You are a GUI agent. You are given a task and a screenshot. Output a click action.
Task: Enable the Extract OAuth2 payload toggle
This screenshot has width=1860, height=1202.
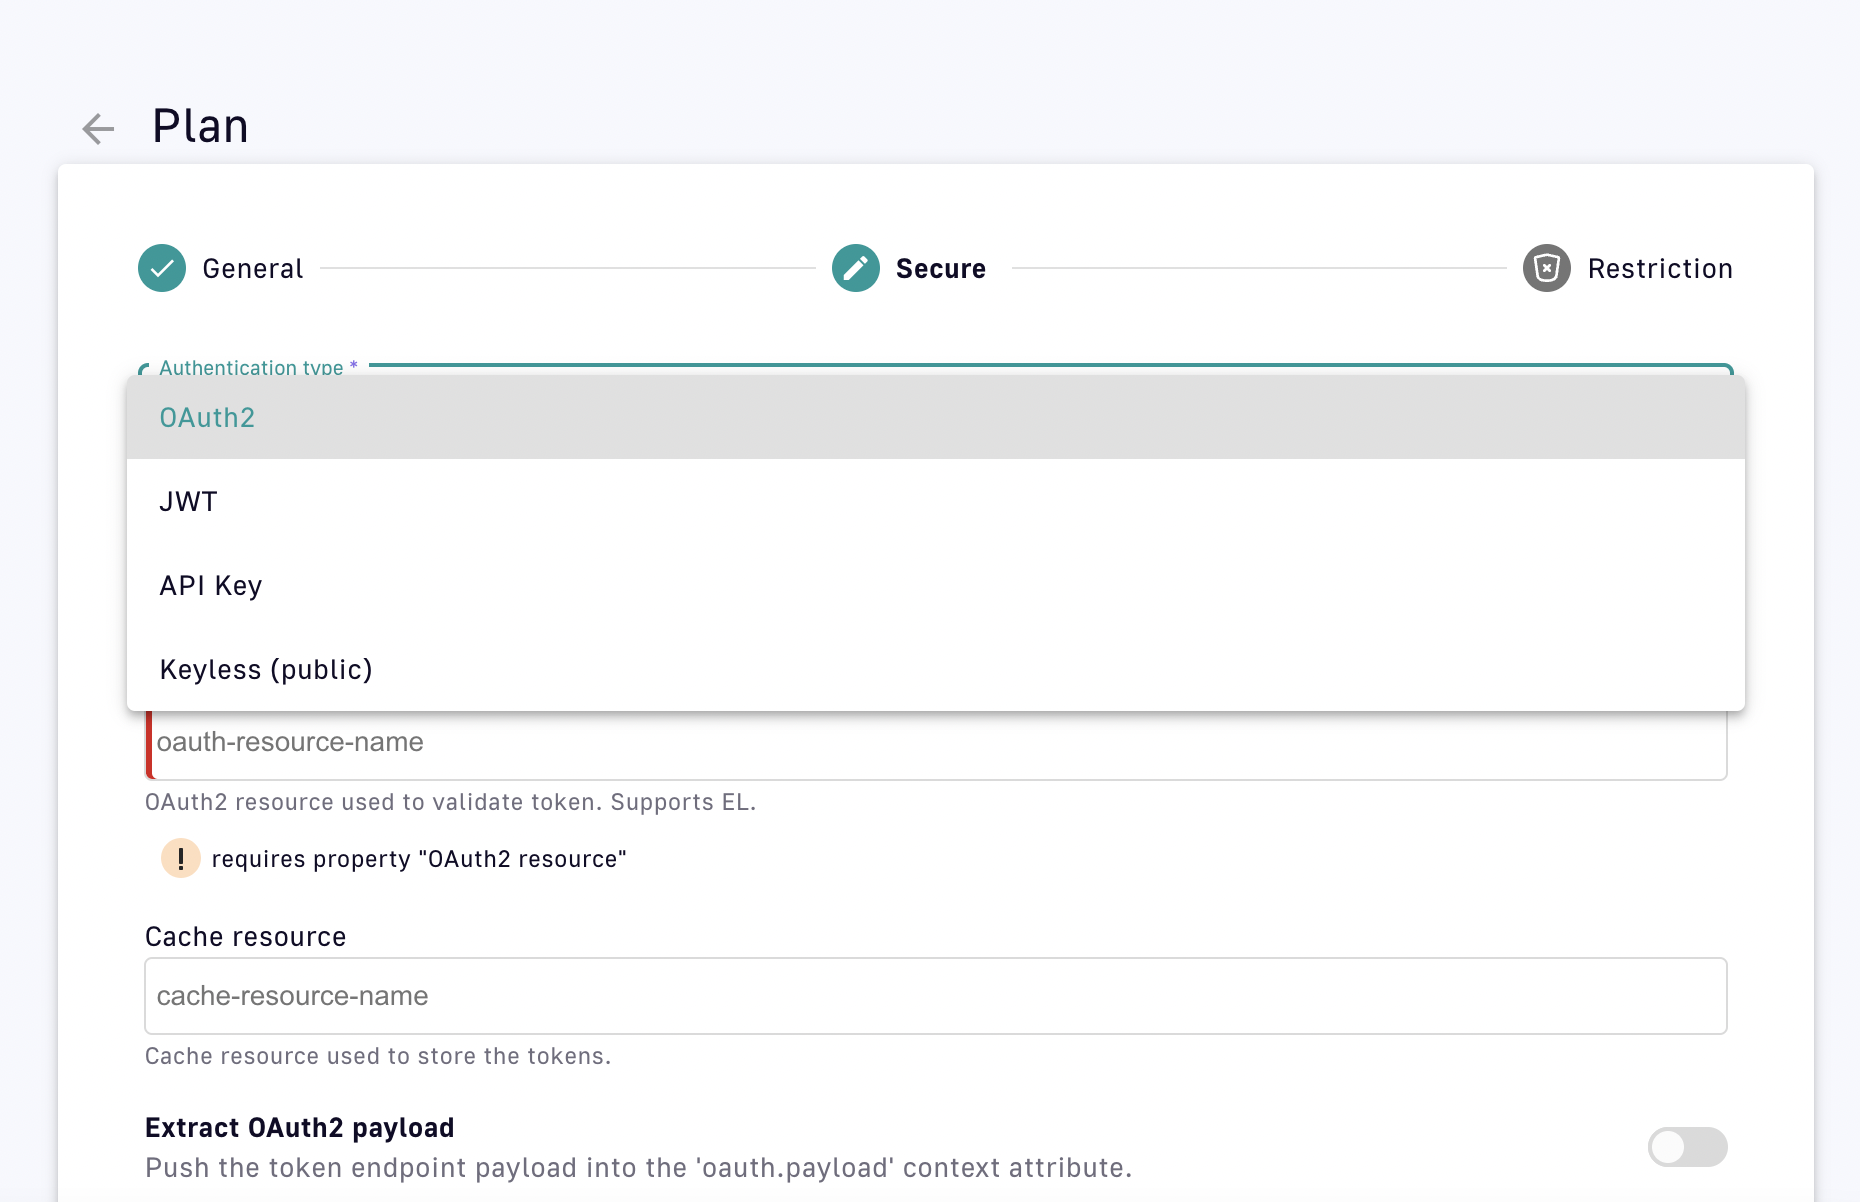1687,1147
